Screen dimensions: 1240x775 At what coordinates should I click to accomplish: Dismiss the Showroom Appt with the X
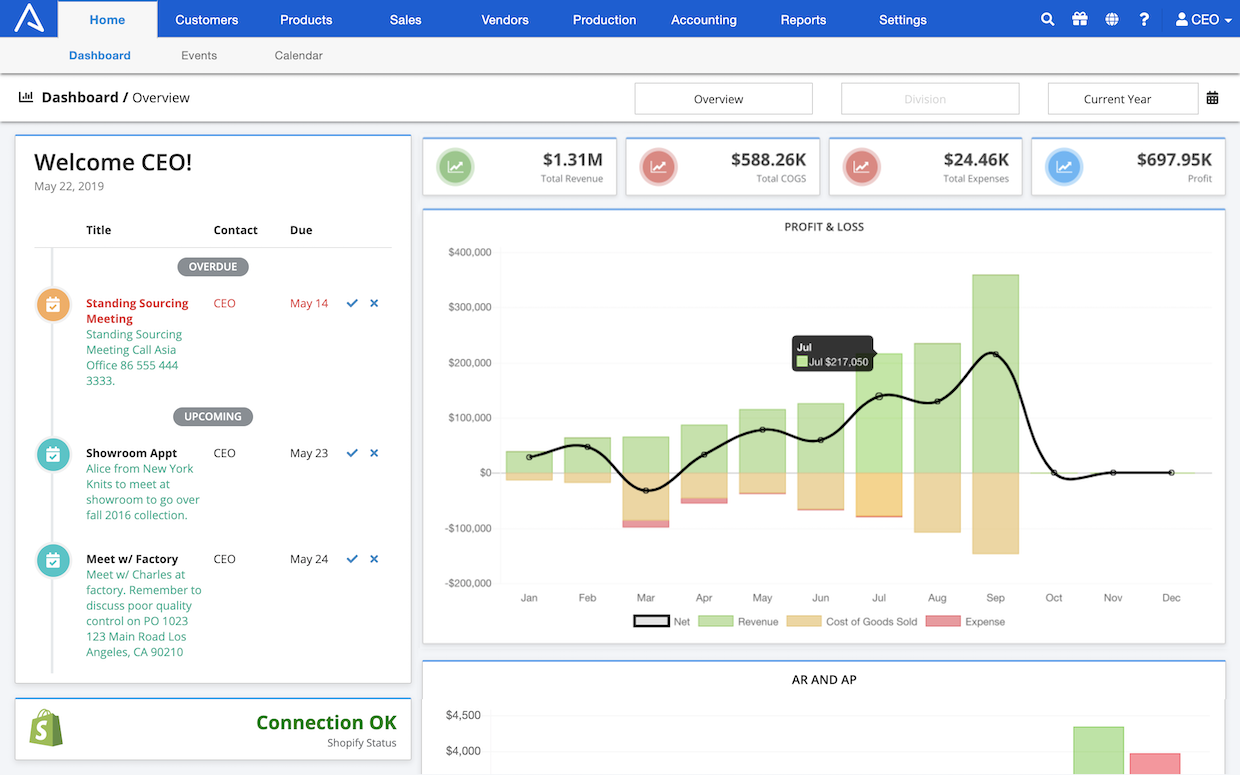point(374,452)
